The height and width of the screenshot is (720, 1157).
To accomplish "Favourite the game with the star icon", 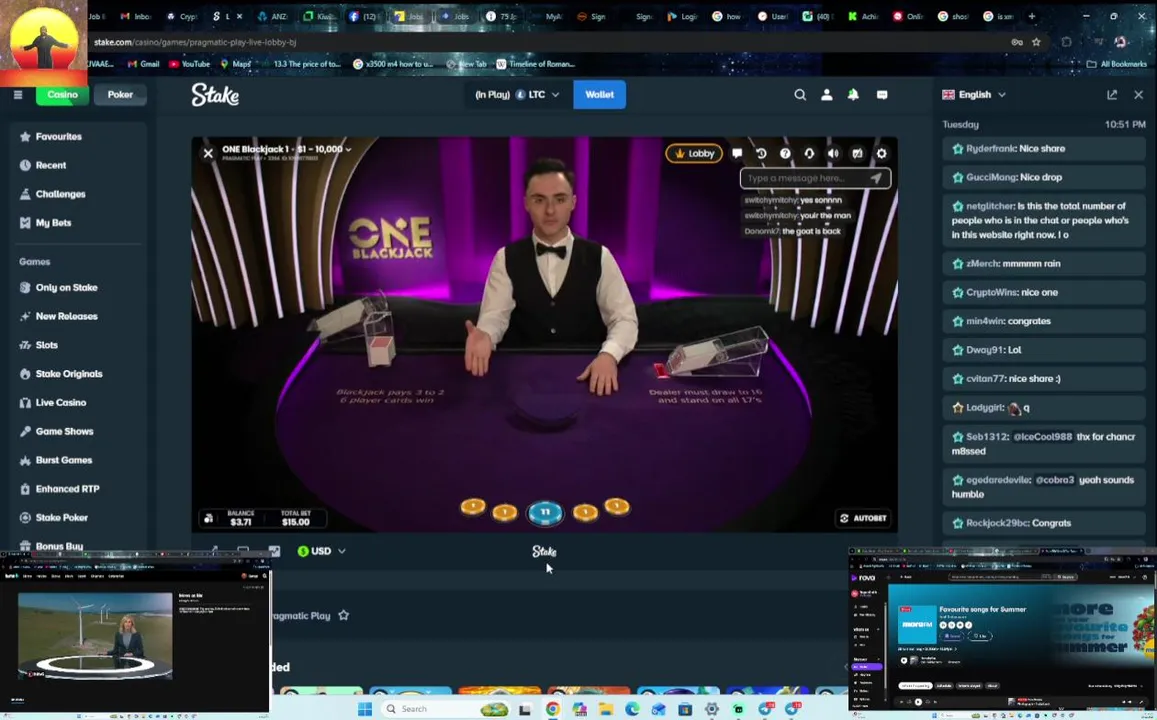I will click(x=343, y=615).
